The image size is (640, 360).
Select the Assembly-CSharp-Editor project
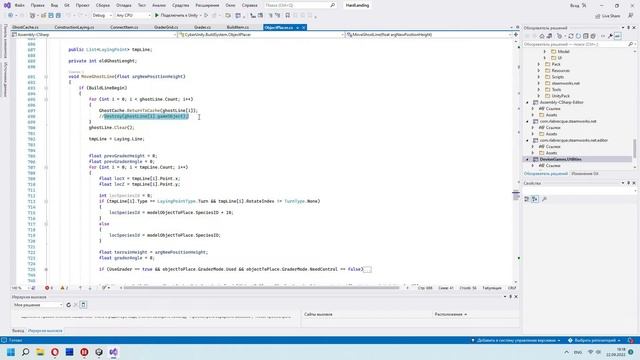point(561,102)
